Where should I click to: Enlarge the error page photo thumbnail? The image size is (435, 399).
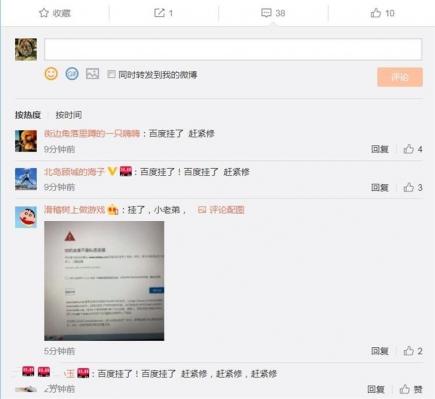pos(104,281)
